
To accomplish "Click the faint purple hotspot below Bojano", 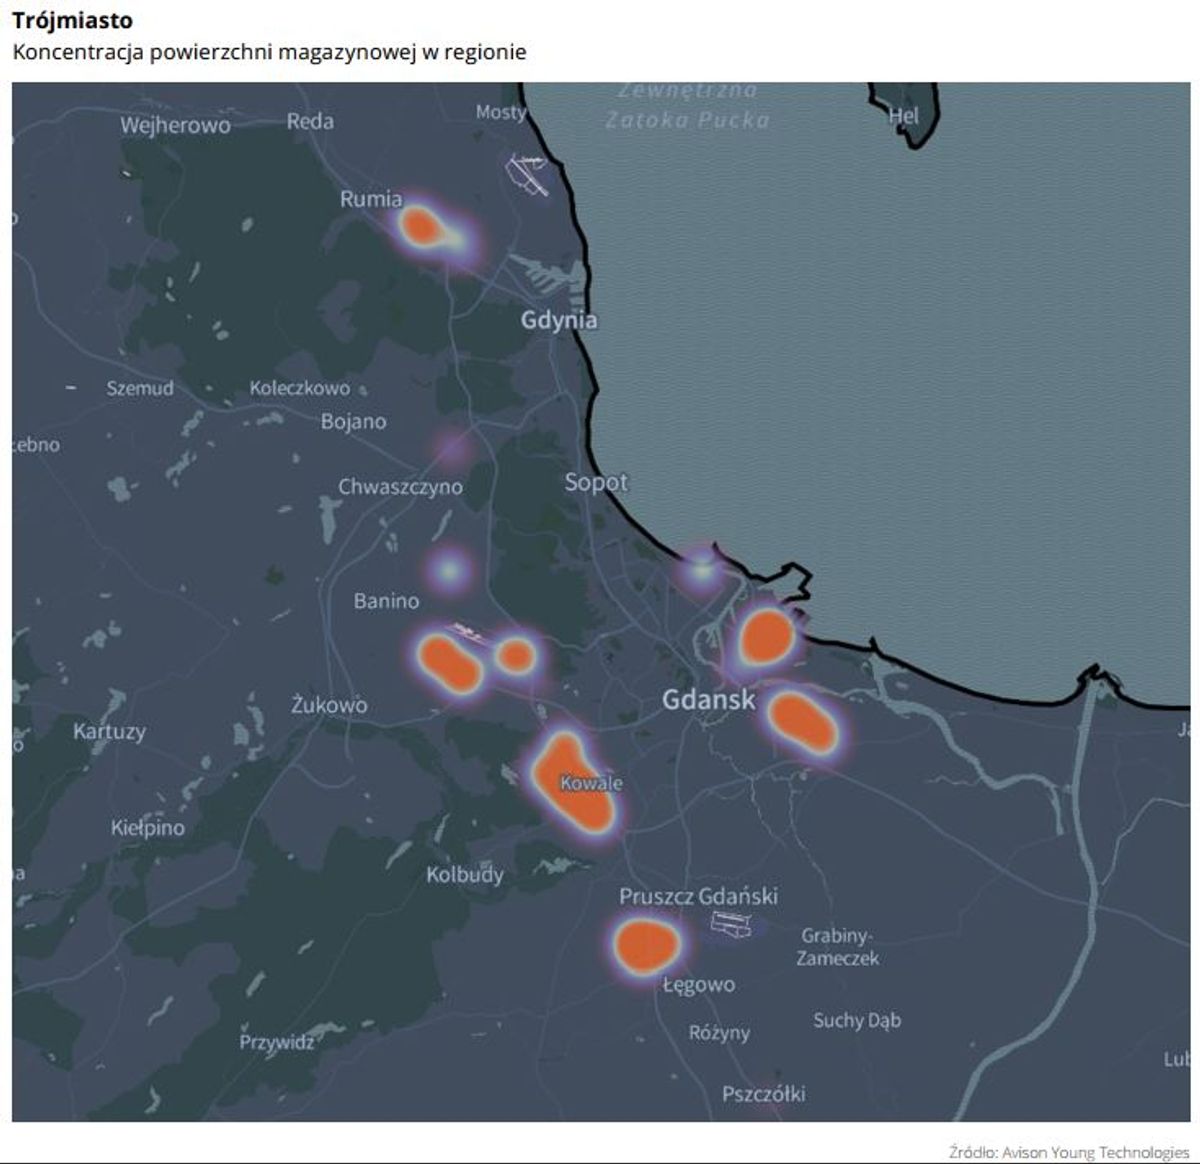I will click(x=453, y=447).
